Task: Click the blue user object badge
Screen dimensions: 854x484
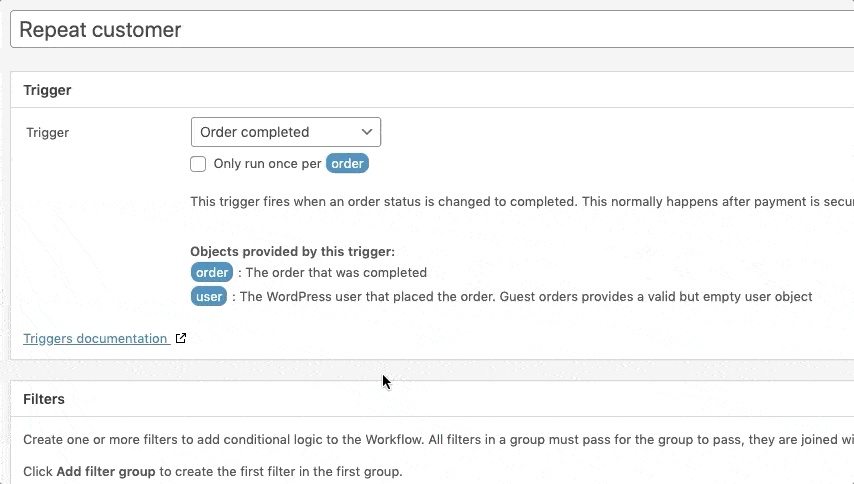Action: [209, 296]
